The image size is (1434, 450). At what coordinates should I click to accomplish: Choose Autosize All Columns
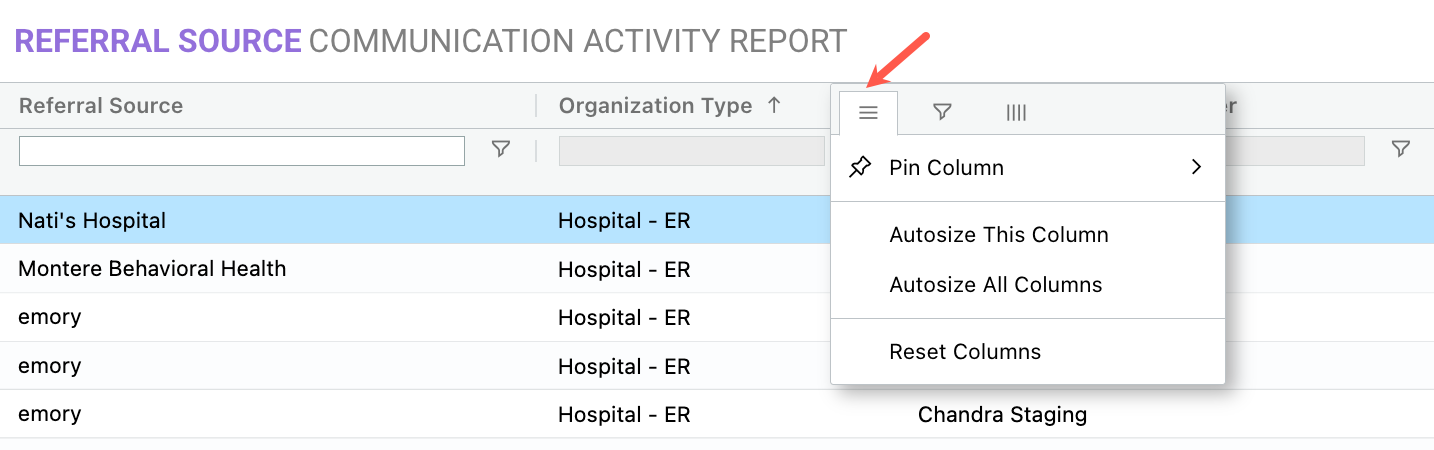click(995, 285)
